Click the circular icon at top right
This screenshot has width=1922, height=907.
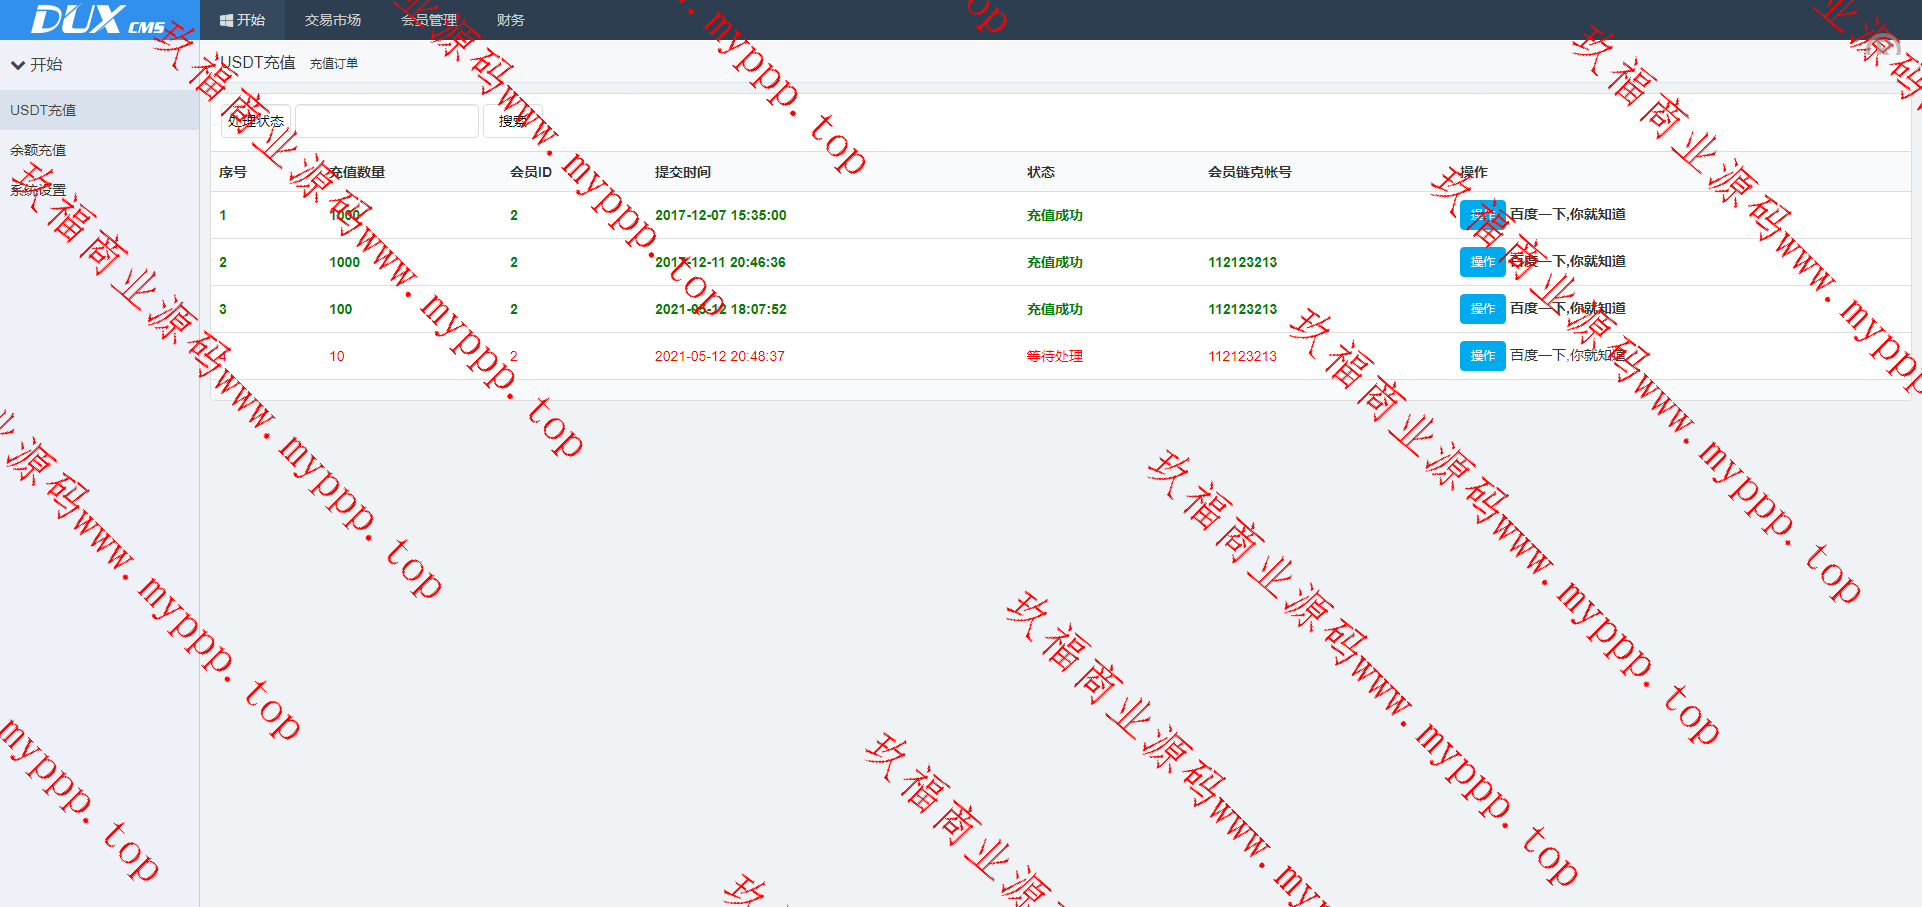(x=1883, y=46)
